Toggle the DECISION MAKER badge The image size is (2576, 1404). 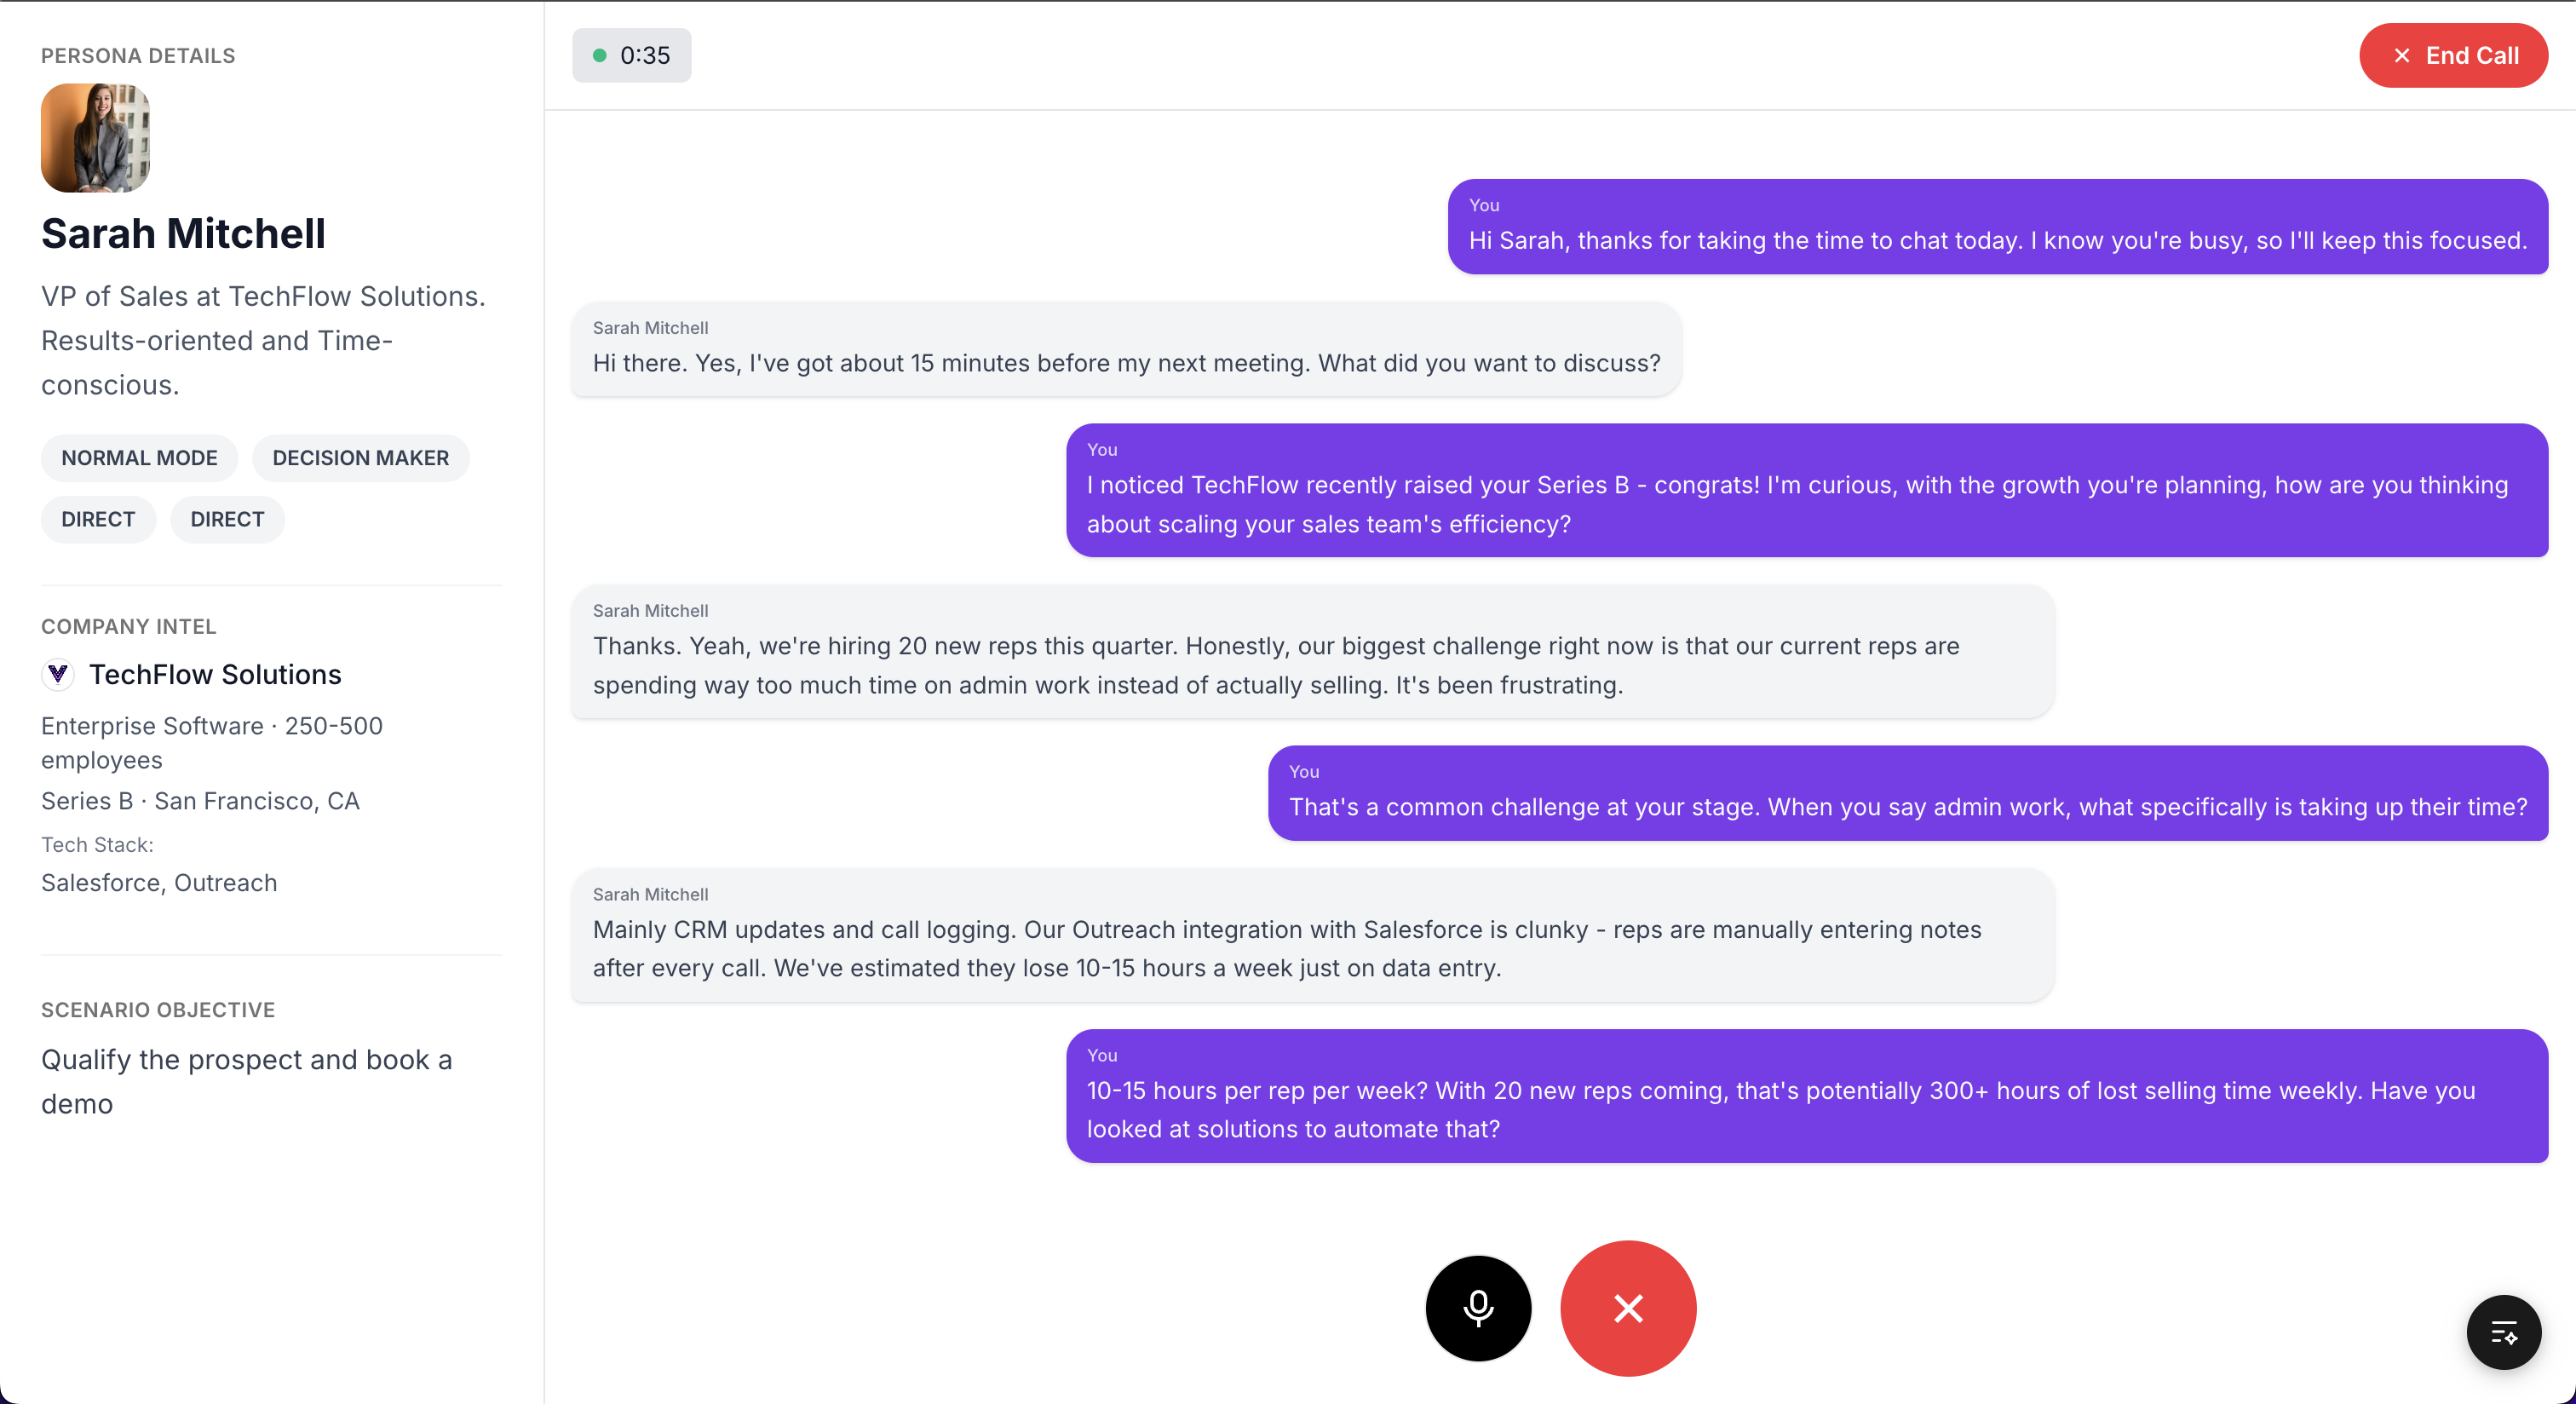click(x=360, y=458)
